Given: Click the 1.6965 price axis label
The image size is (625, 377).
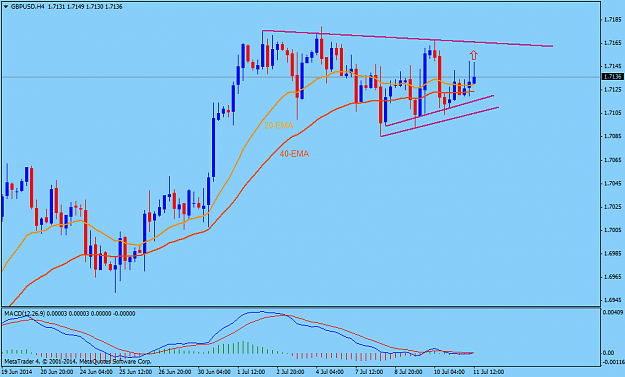Looking at the screenshot, I should tap(613, 277).
